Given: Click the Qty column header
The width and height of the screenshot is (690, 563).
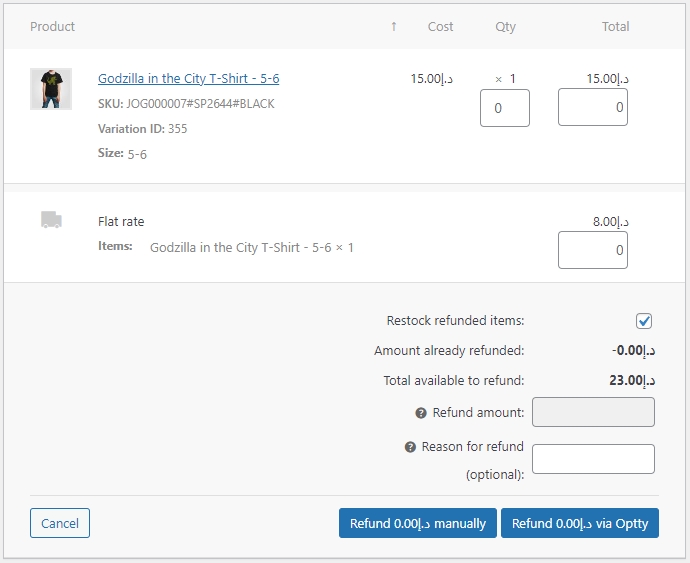Looking at the screenshot, I should (506, 27).
